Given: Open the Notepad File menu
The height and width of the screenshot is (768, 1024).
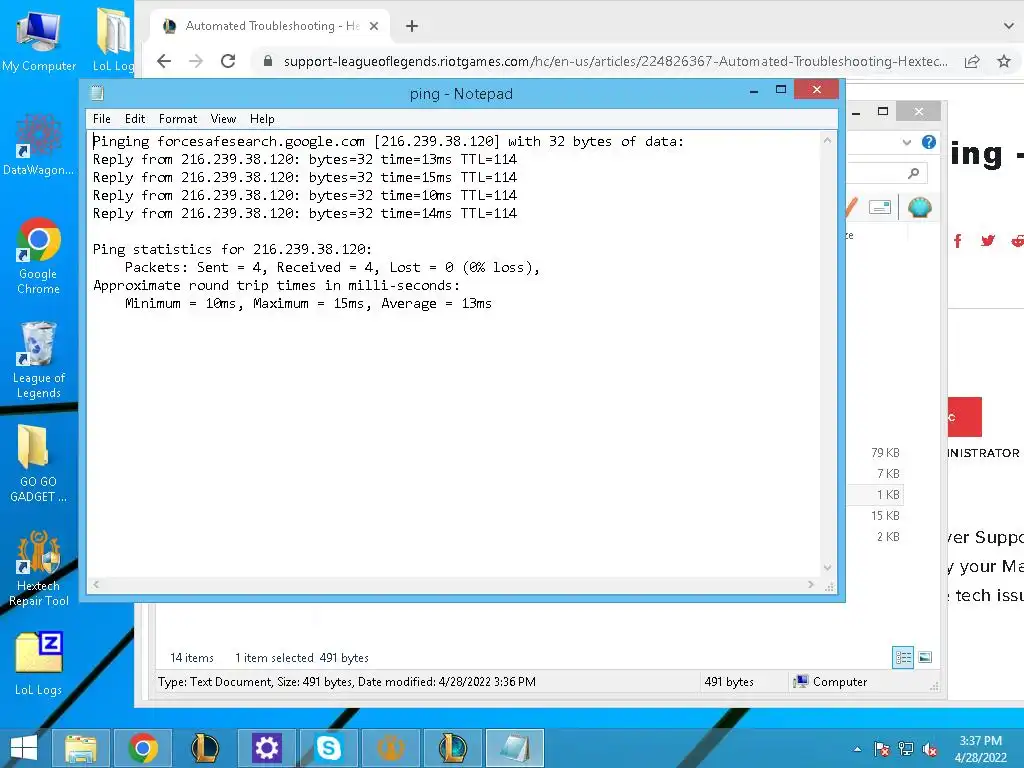Looking at the screenshot, I should coord(101,119).
